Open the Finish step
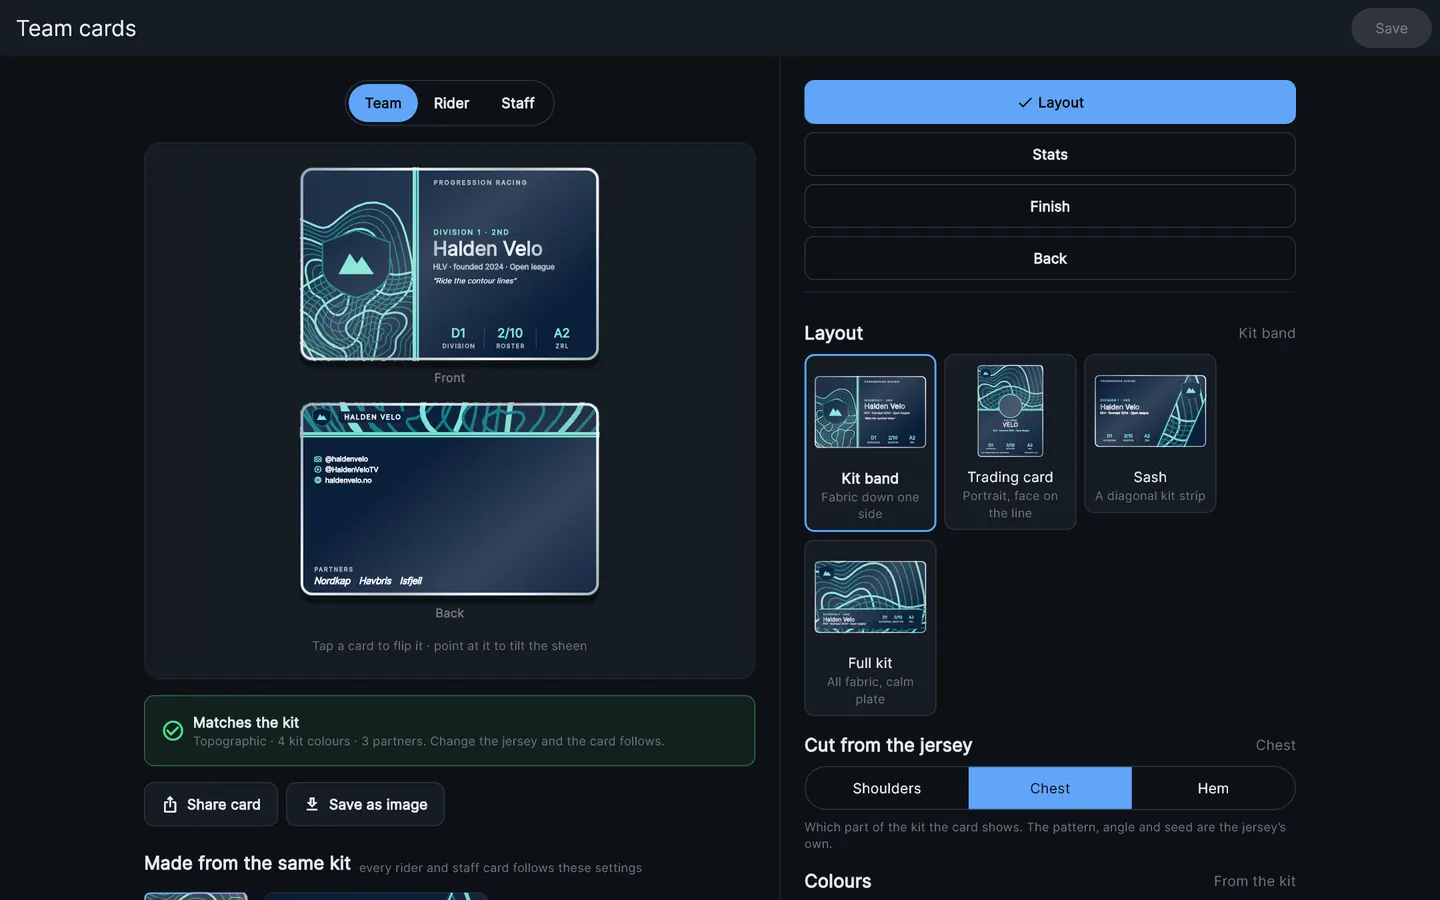This screenshot has height=900, width=1440. click(x=1050, y=206)
